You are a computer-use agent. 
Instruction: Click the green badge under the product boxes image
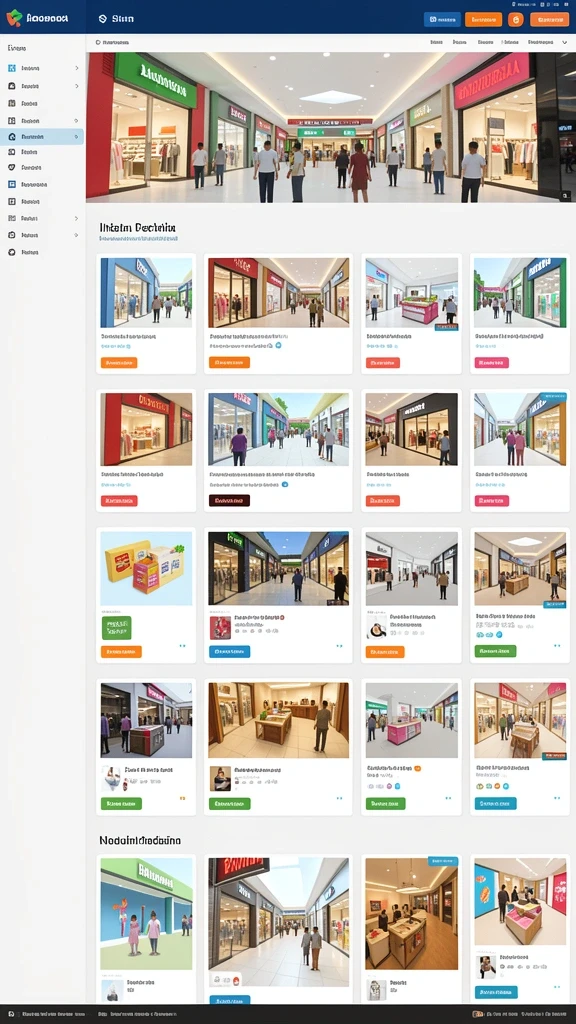point(116,628)
